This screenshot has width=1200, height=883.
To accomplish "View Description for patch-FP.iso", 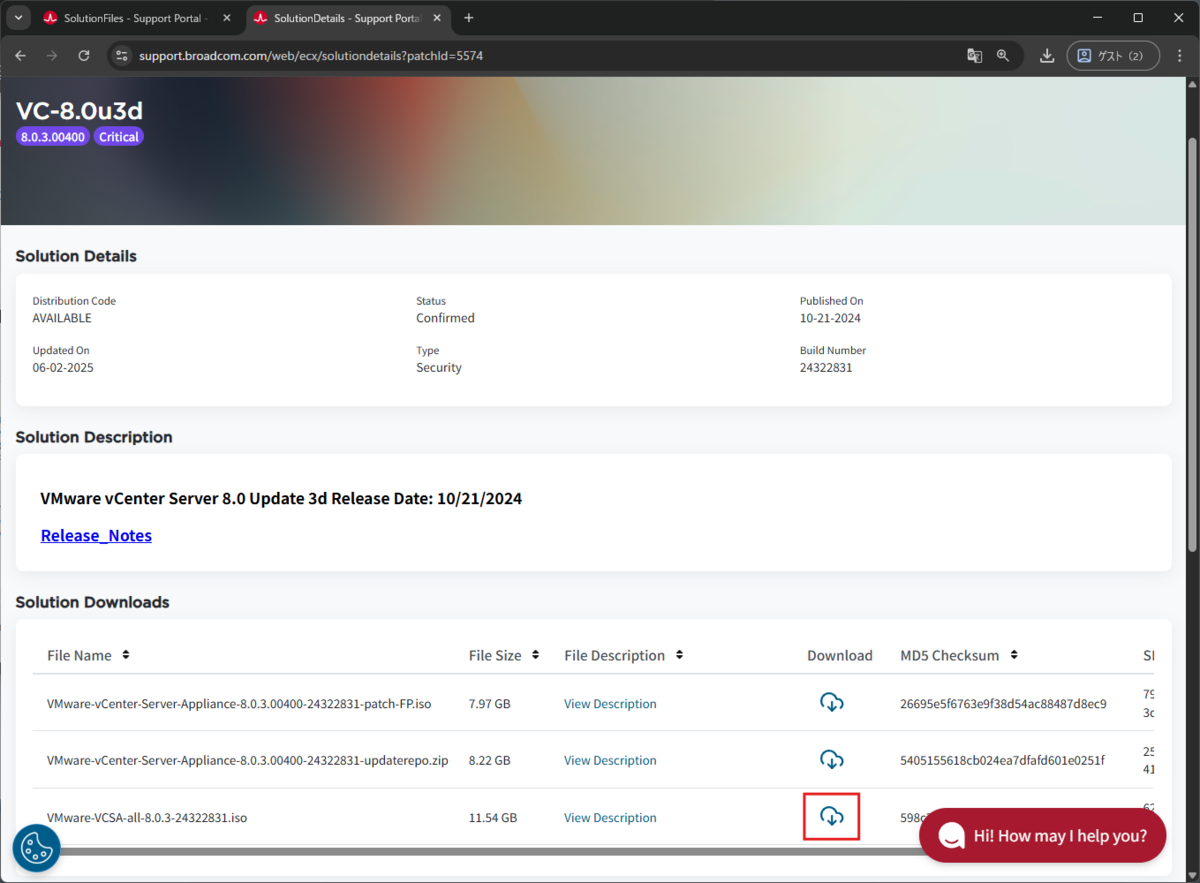I will [610, 704].
